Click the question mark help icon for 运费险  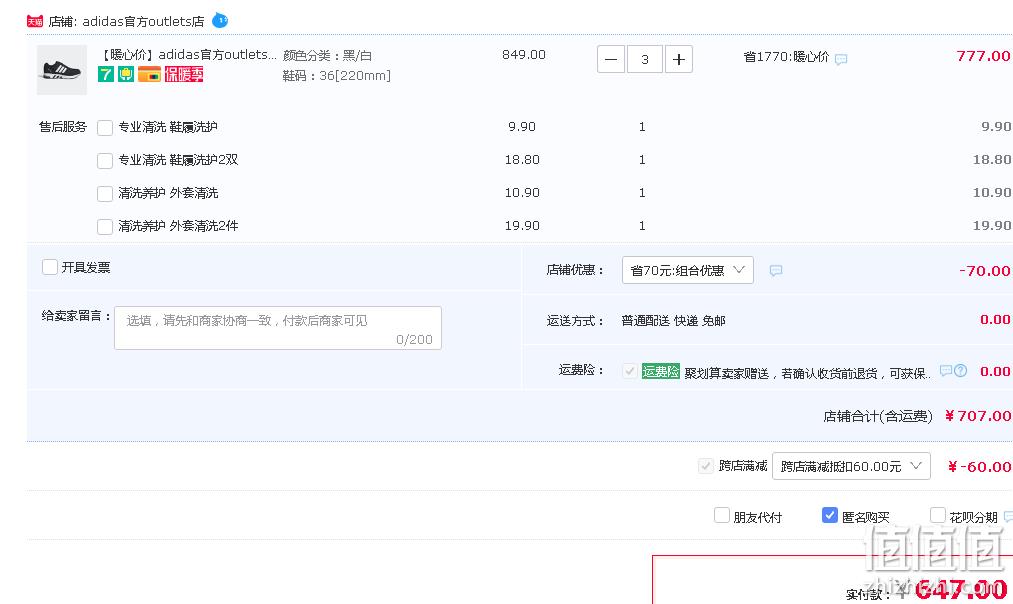(x=961, y=371)
